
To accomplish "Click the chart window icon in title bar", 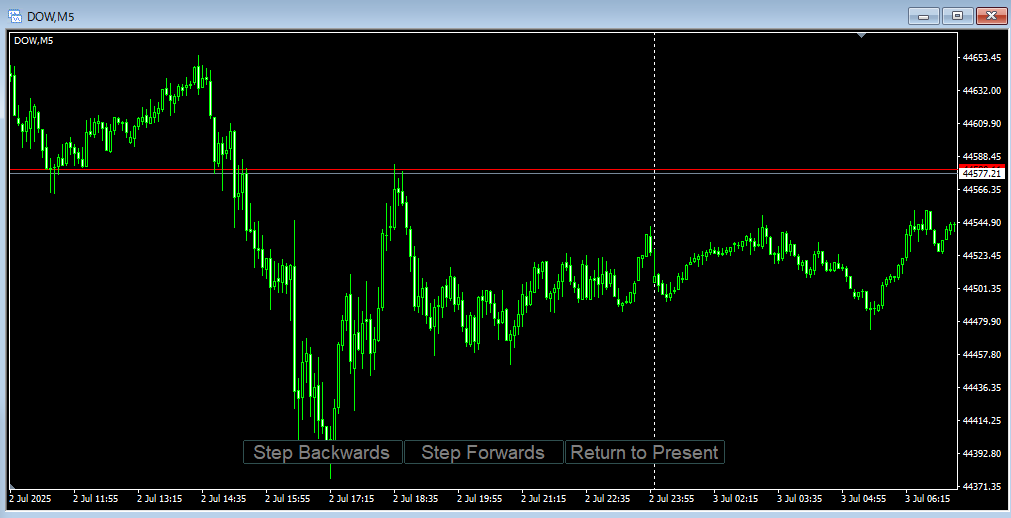I will coord(14,16).
